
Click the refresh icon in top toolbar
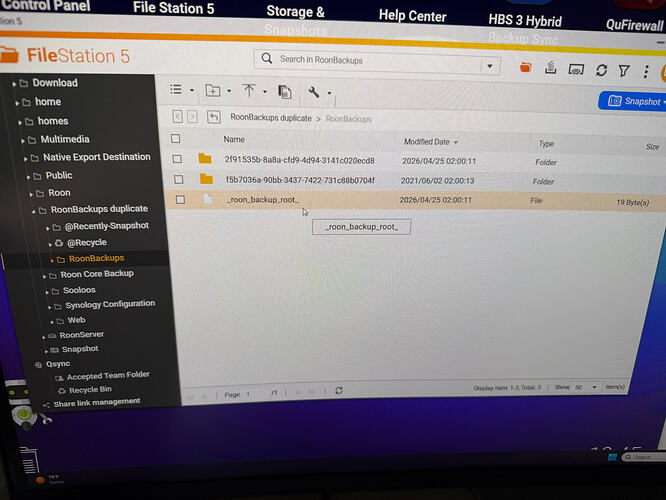[x=601, y=70]
